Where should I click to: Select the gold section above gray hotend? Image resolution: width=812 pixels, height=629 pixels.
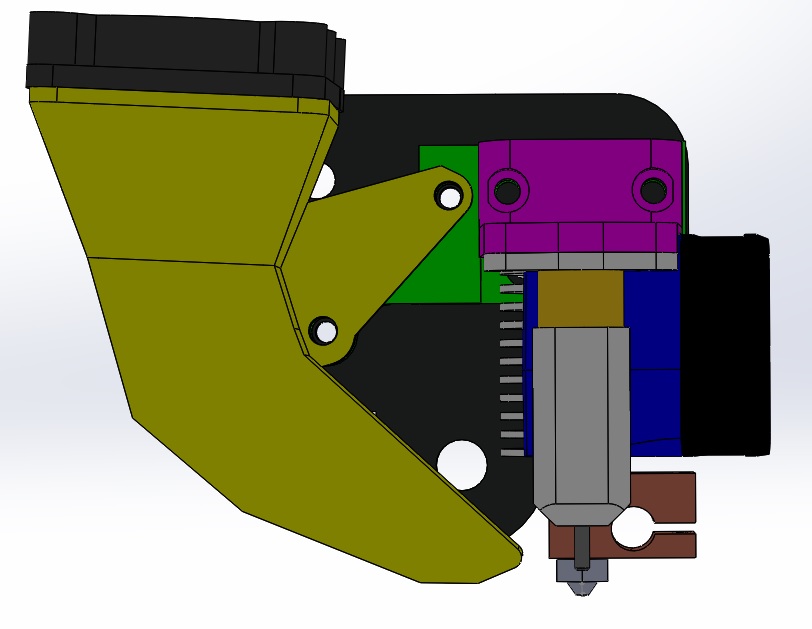581,299
